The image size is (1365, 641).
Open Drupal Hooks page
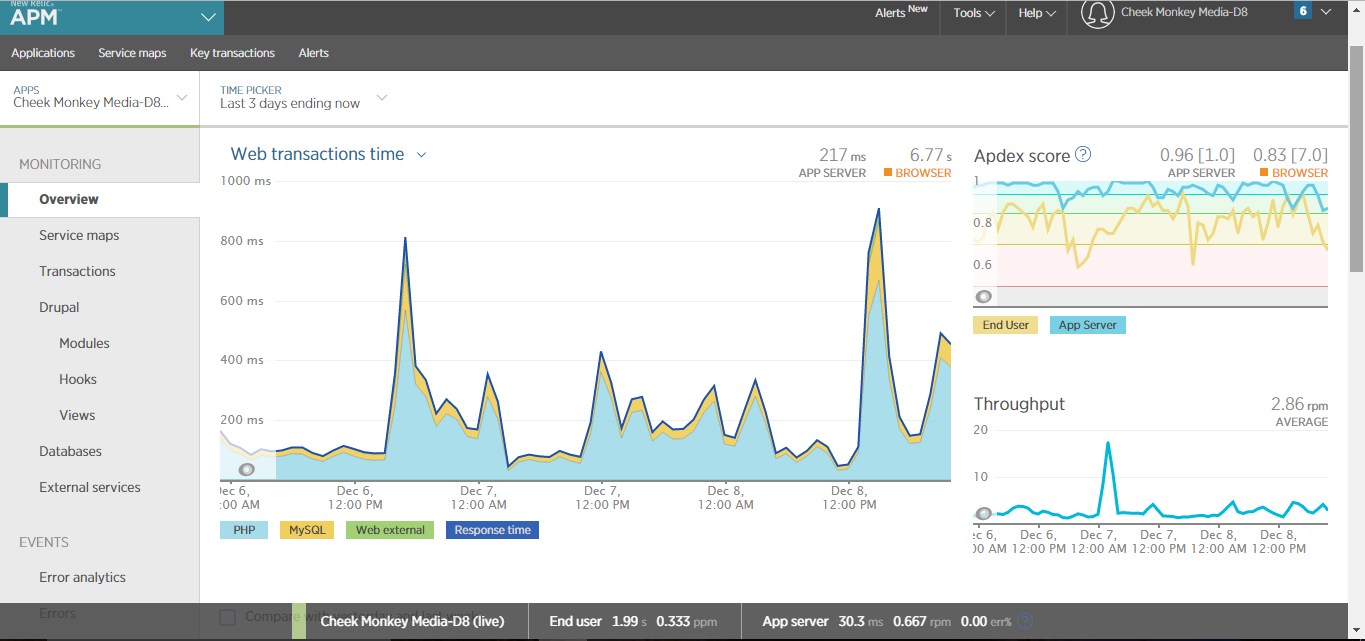tap(78, 379)
